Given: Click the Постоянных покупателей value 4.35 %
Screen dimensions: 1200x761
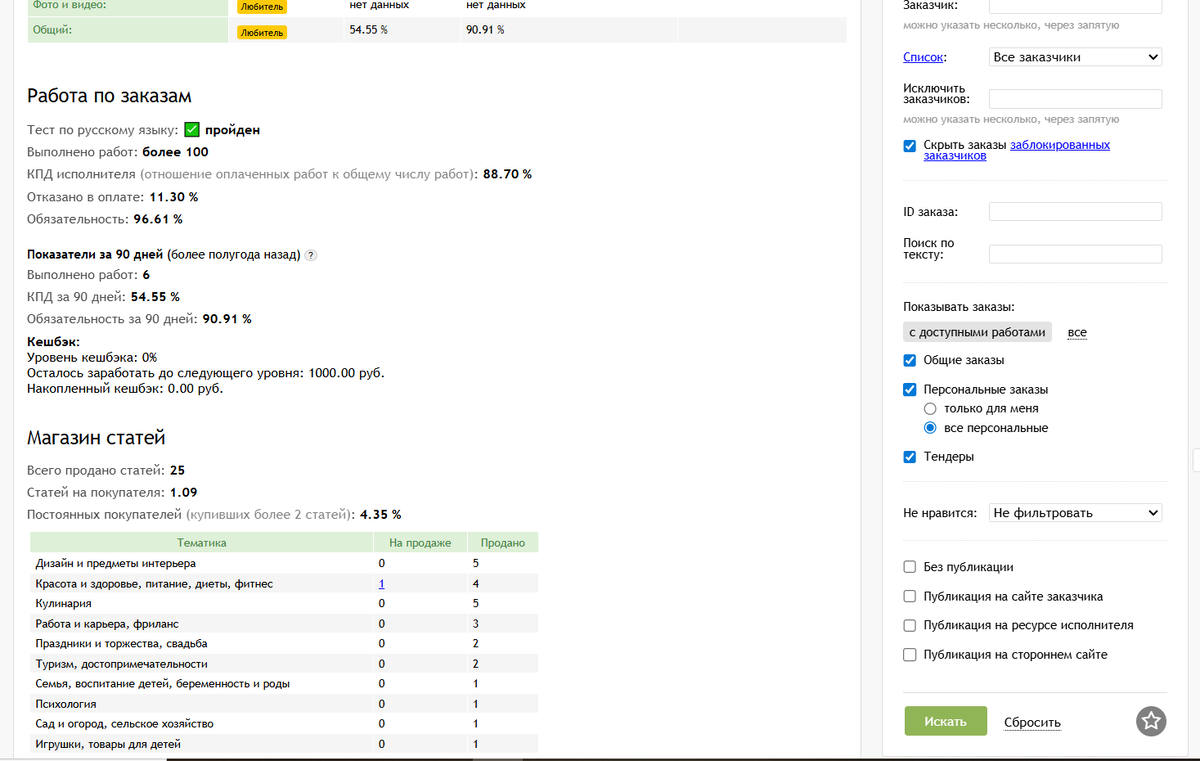Looking at the screenshot, I should (380, 514).
